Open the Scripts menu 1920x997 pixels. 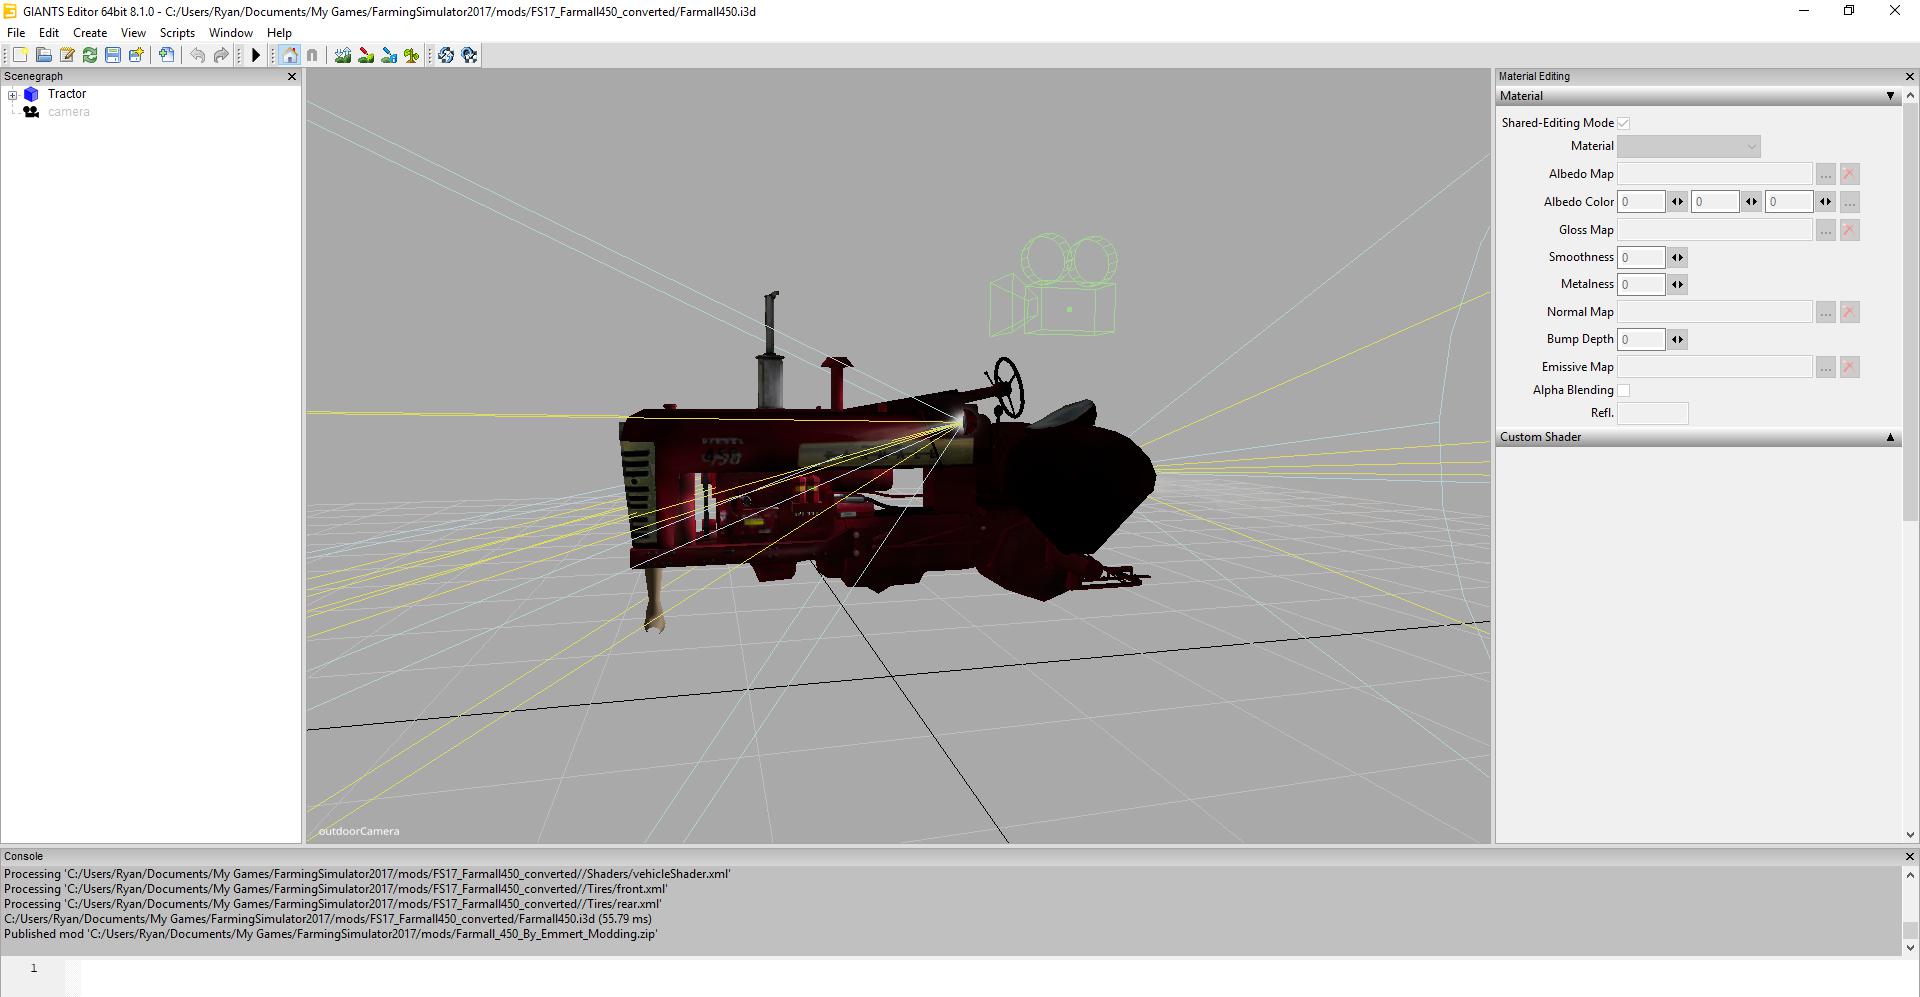pyautogui.click(x=177, y=33)
